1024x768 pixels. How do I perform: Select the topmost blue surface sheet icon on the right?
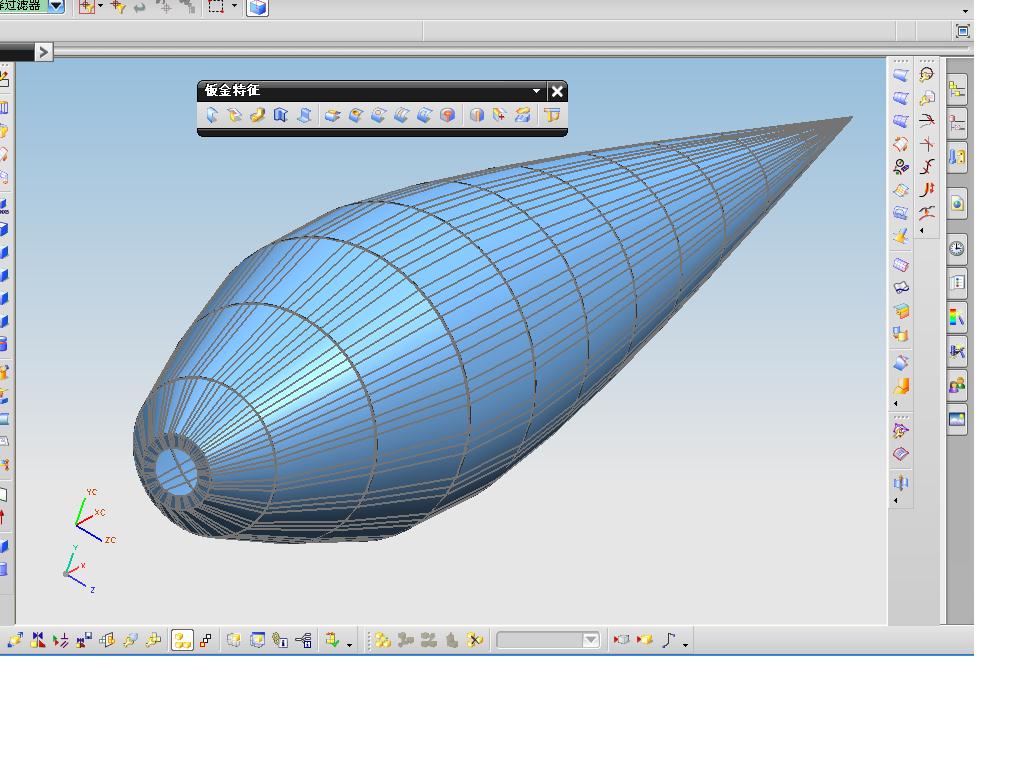click(901, 75)
